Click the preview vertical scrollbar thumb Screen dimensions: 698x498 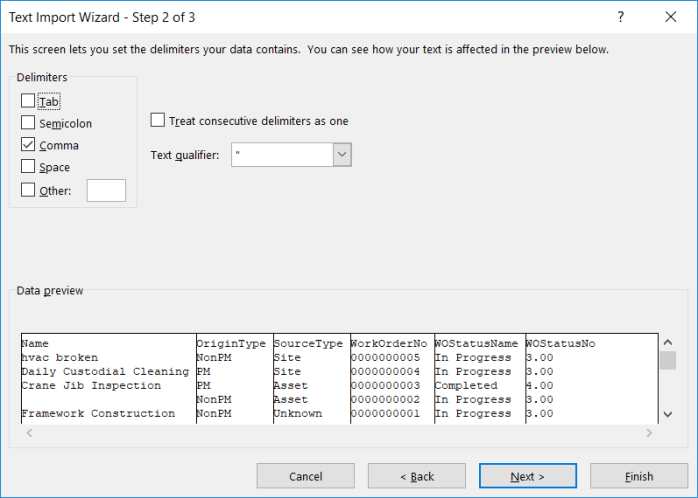click(667, 360)
